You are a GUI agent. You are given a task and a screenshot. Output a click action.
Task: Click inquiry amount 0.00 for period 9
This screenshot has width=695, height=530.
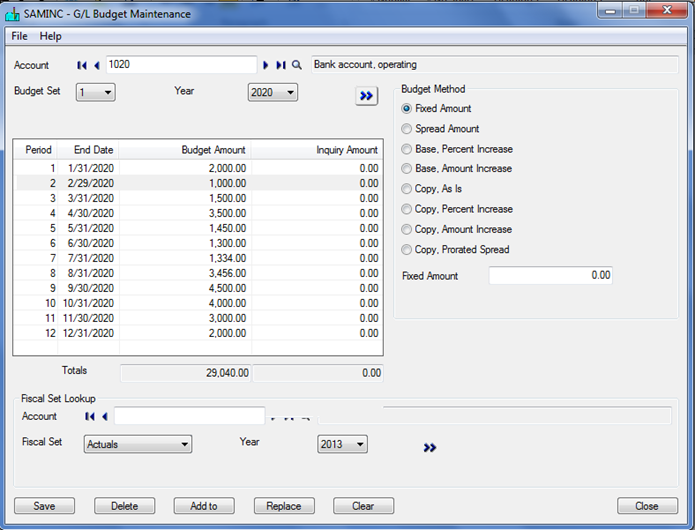click(x=316, y=288)
